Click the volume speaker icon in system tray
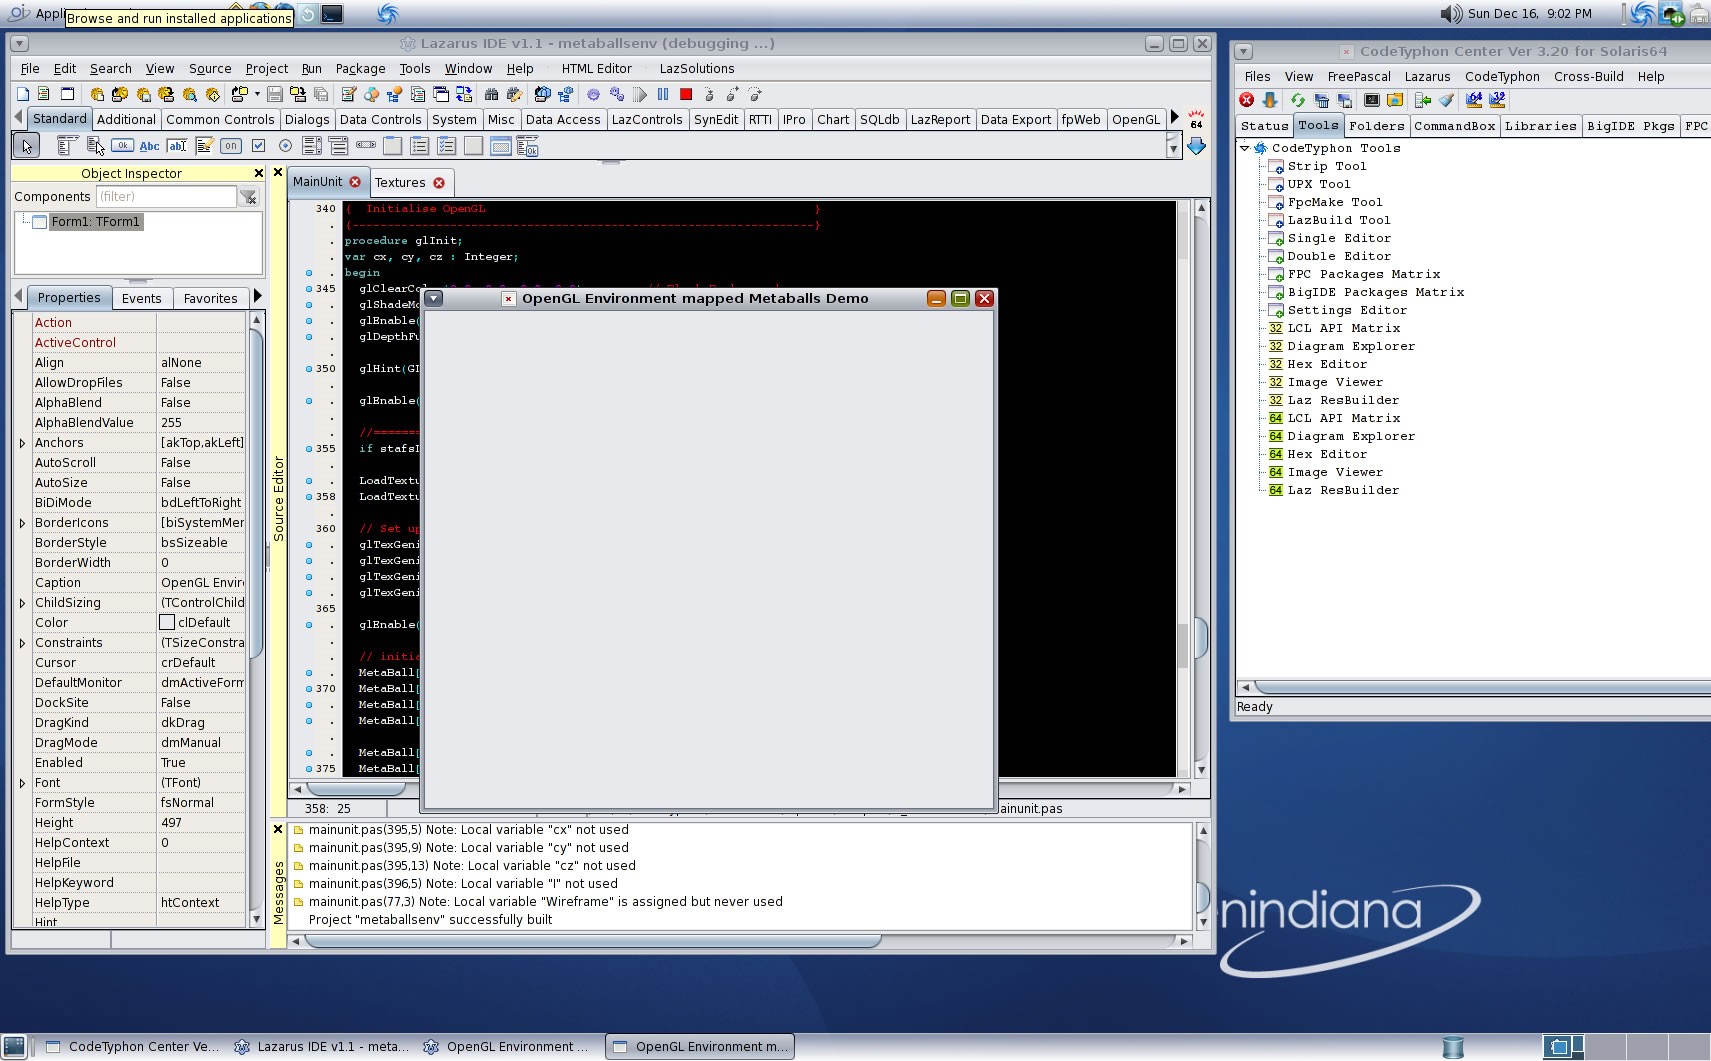The image size is (1711, 1061). [1451, 13]
